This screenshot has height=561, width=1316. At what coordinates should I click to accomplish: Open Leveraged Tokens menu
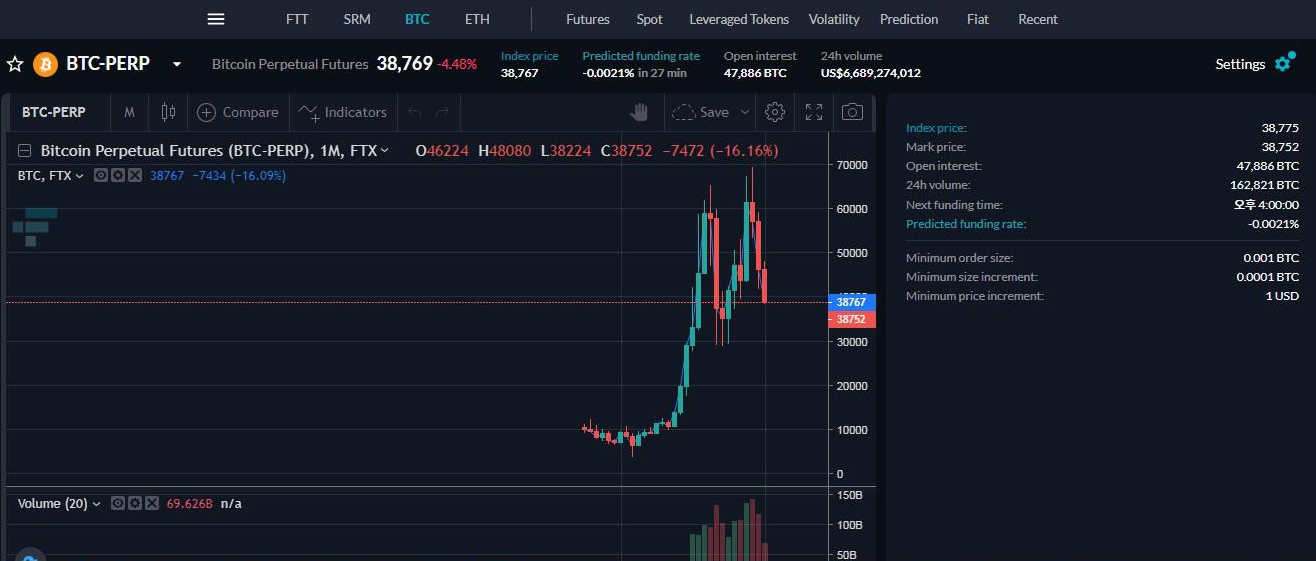pos(739,19)
